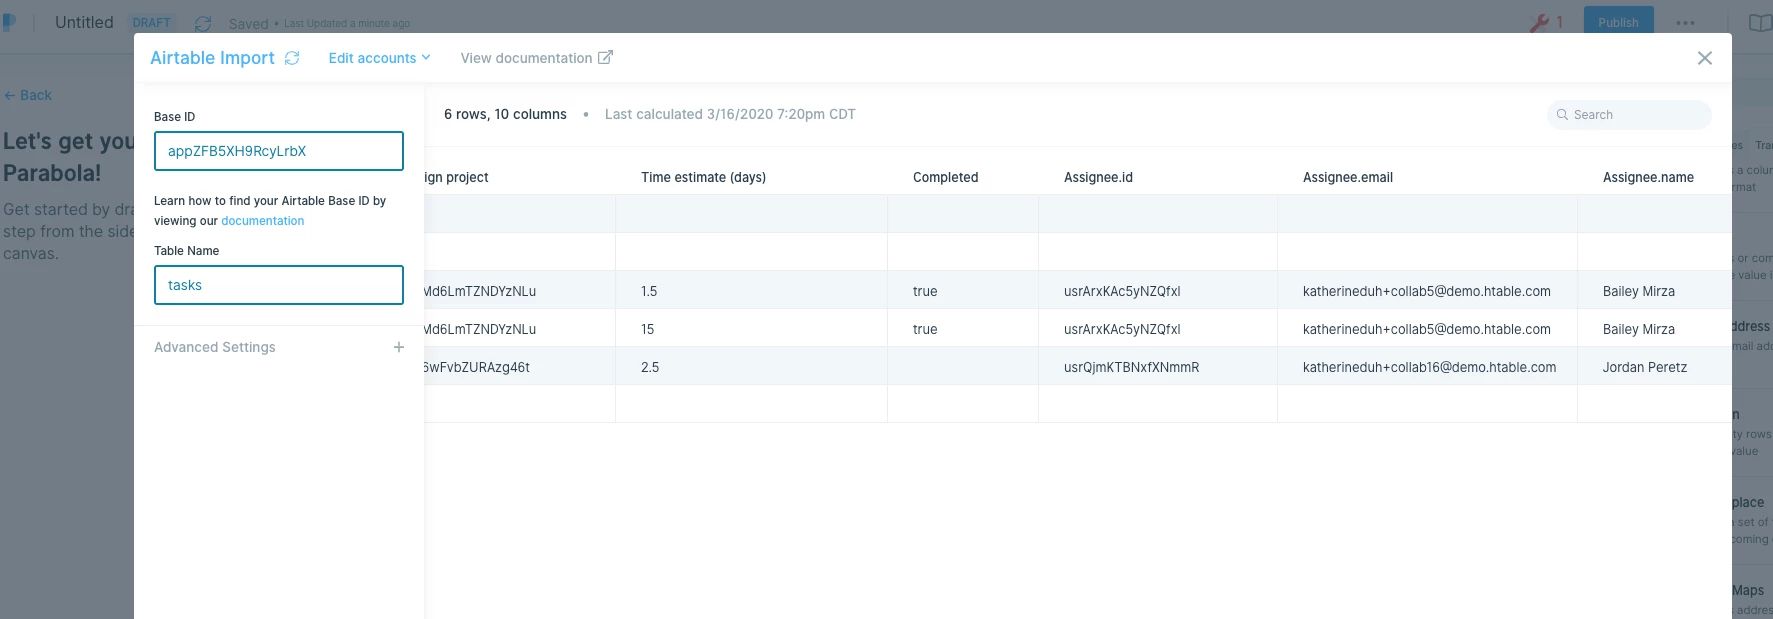Viewport: 1773px width, 619px height.
Task: Click the Publish button behind the dialog
Action: [1618, 21]
